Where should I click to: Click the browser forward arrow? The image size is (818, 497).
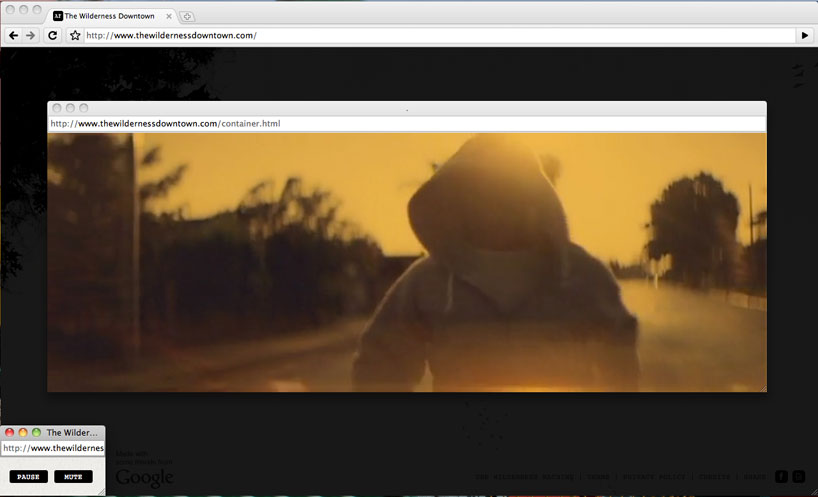click(x=31, y=35)
